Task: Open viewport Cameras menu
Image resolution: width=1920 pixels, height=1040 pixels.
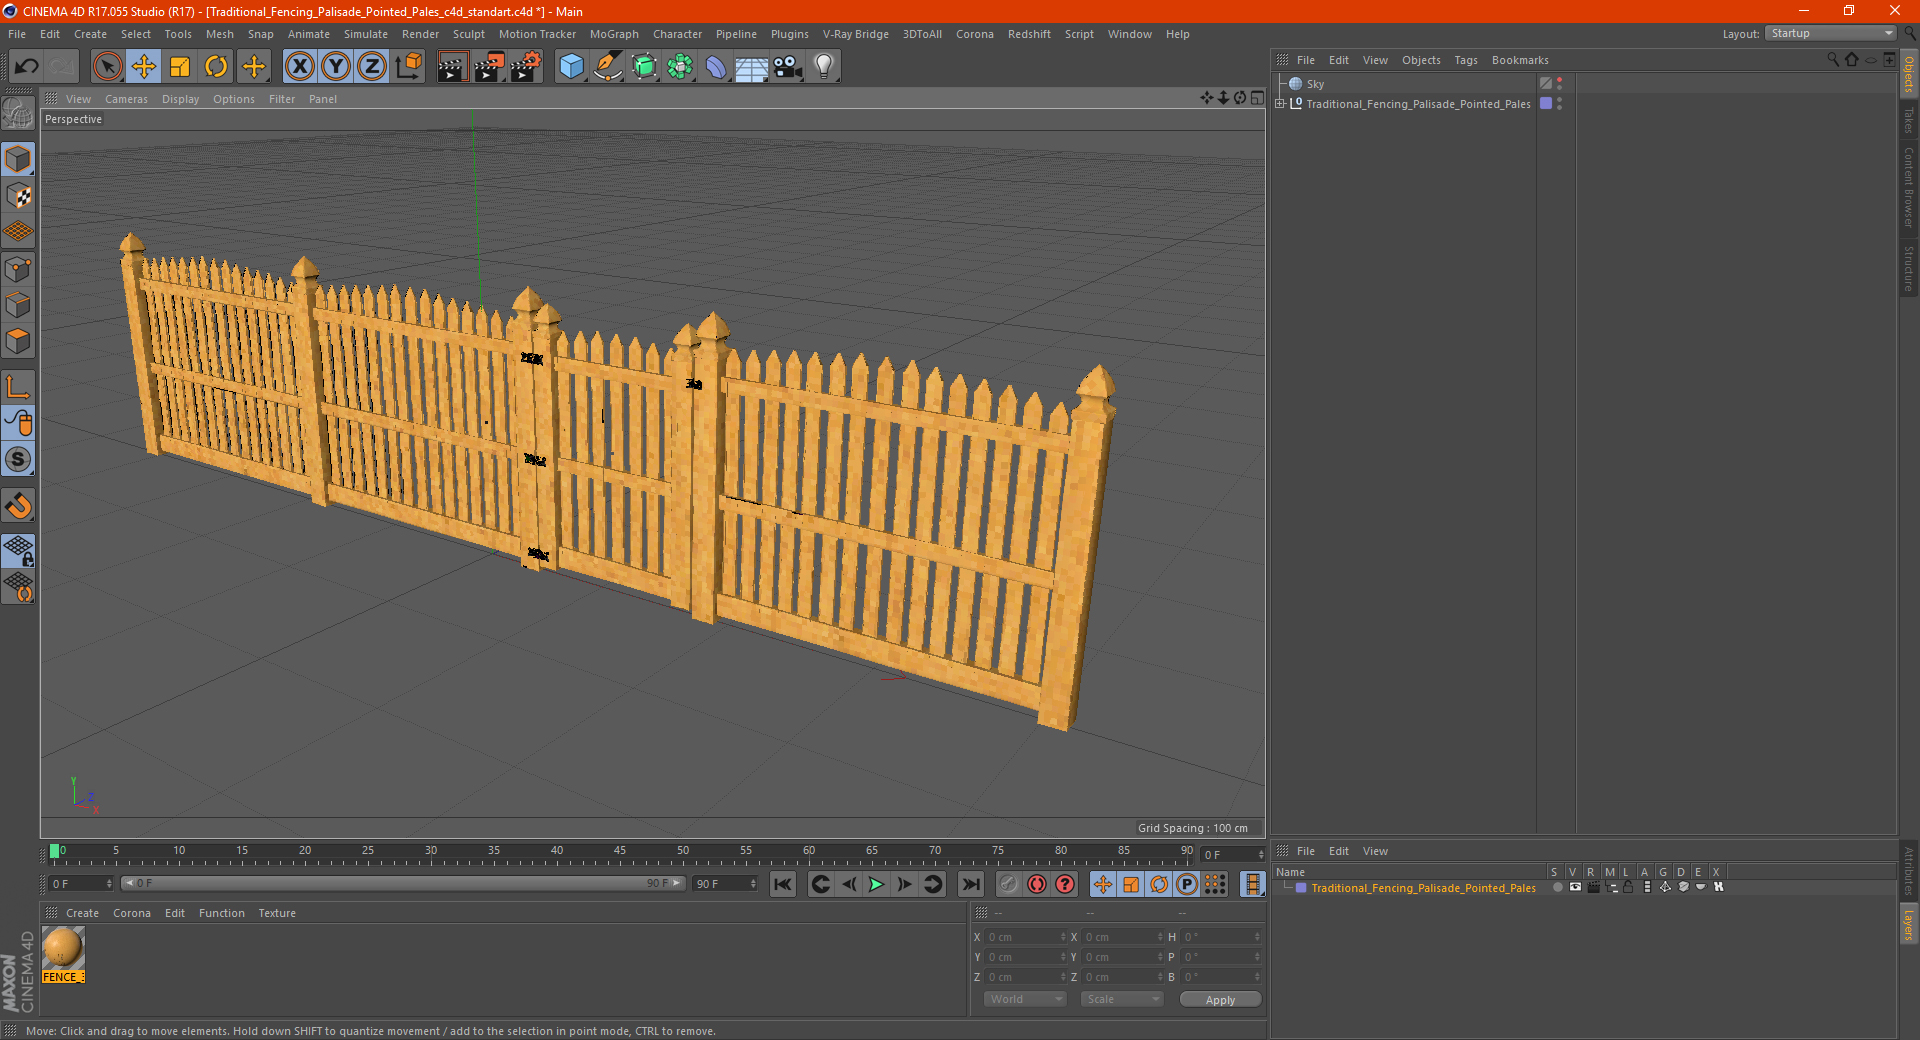Action: [x=126, y=99]
